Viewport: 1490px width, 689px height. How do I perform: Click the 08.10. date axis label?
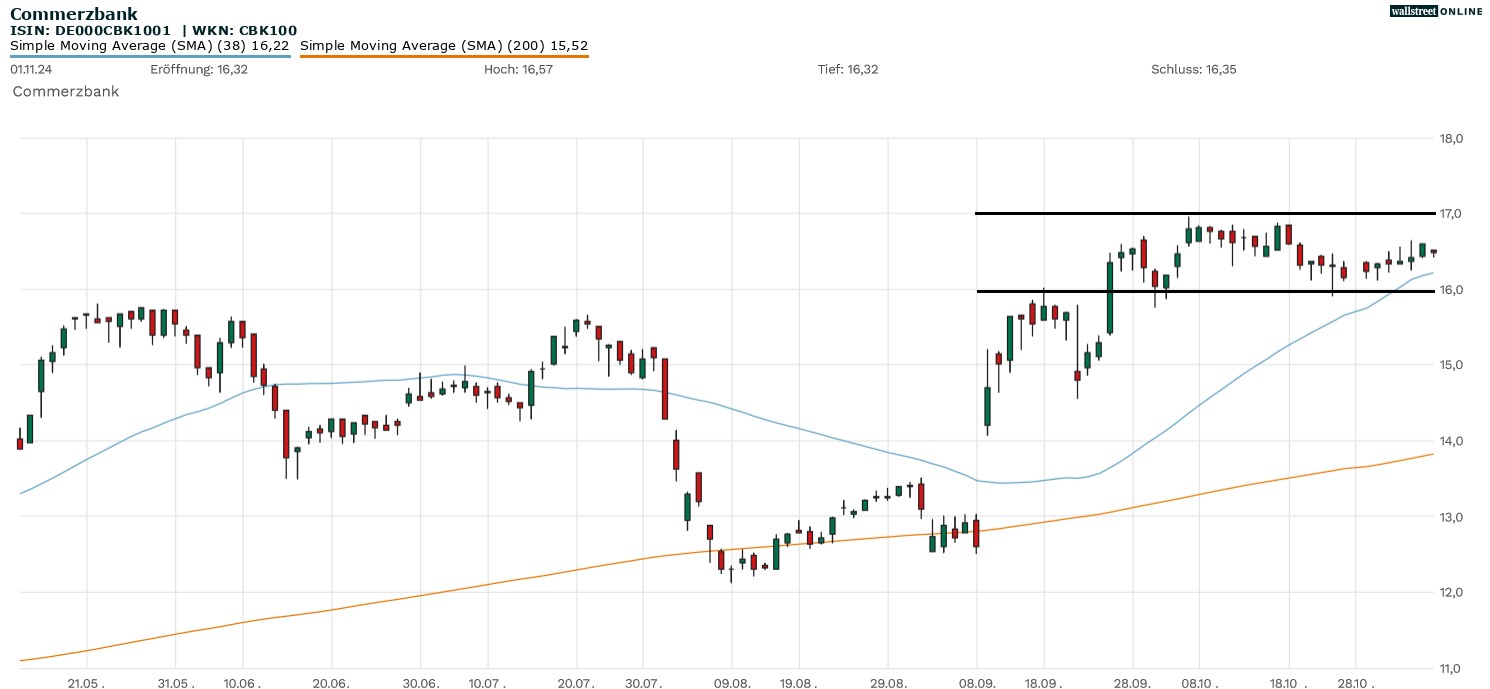point(1199,684)
